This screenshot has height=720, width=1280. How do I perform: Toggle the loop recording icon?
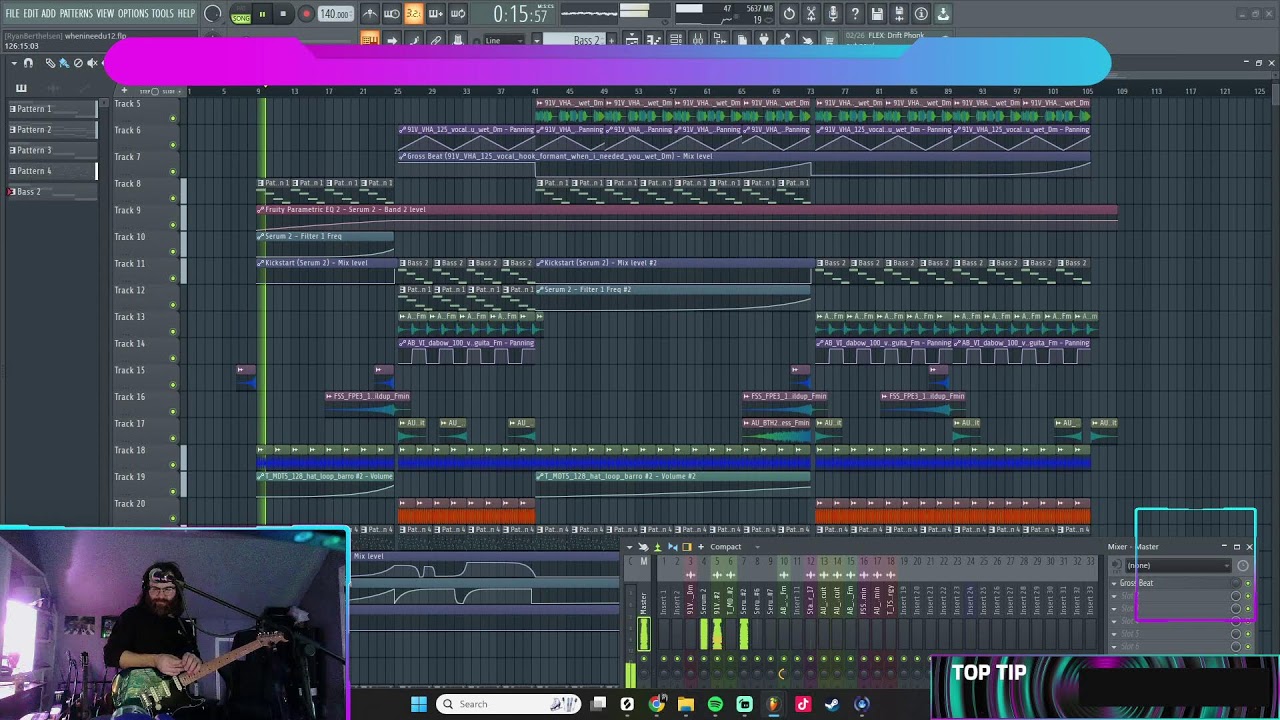tap(458, 14)
